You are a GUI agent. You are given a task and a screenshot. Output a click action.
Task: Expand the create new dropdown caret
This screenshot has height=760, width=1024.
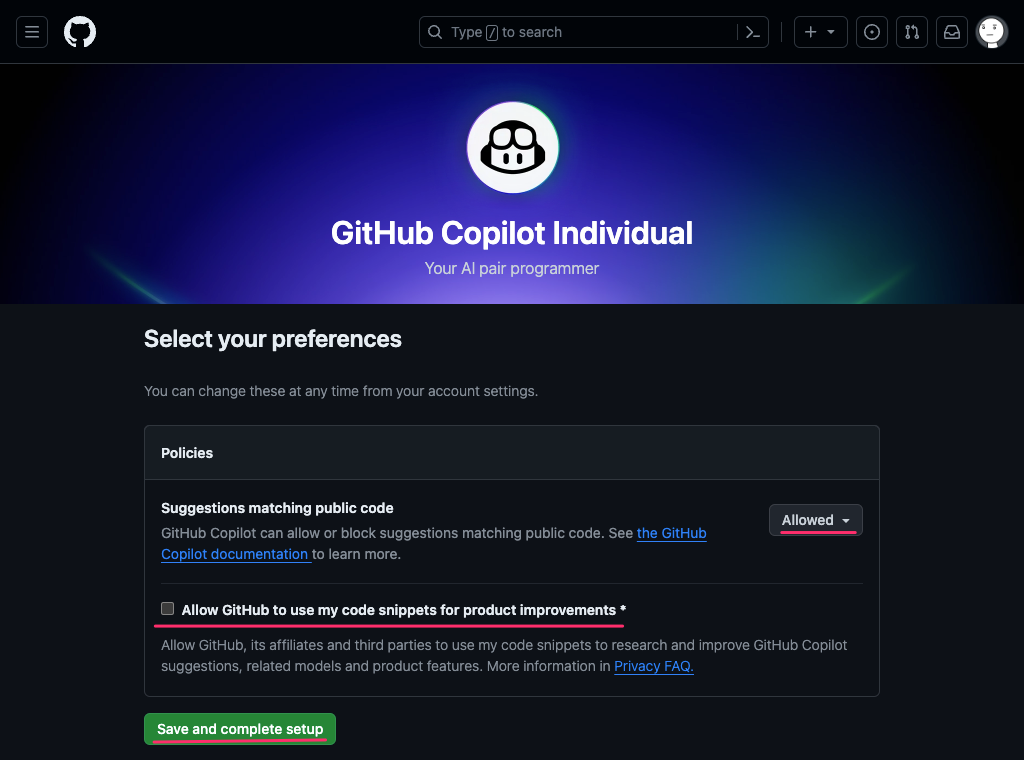pyautogui.click(x=831, y=32)
